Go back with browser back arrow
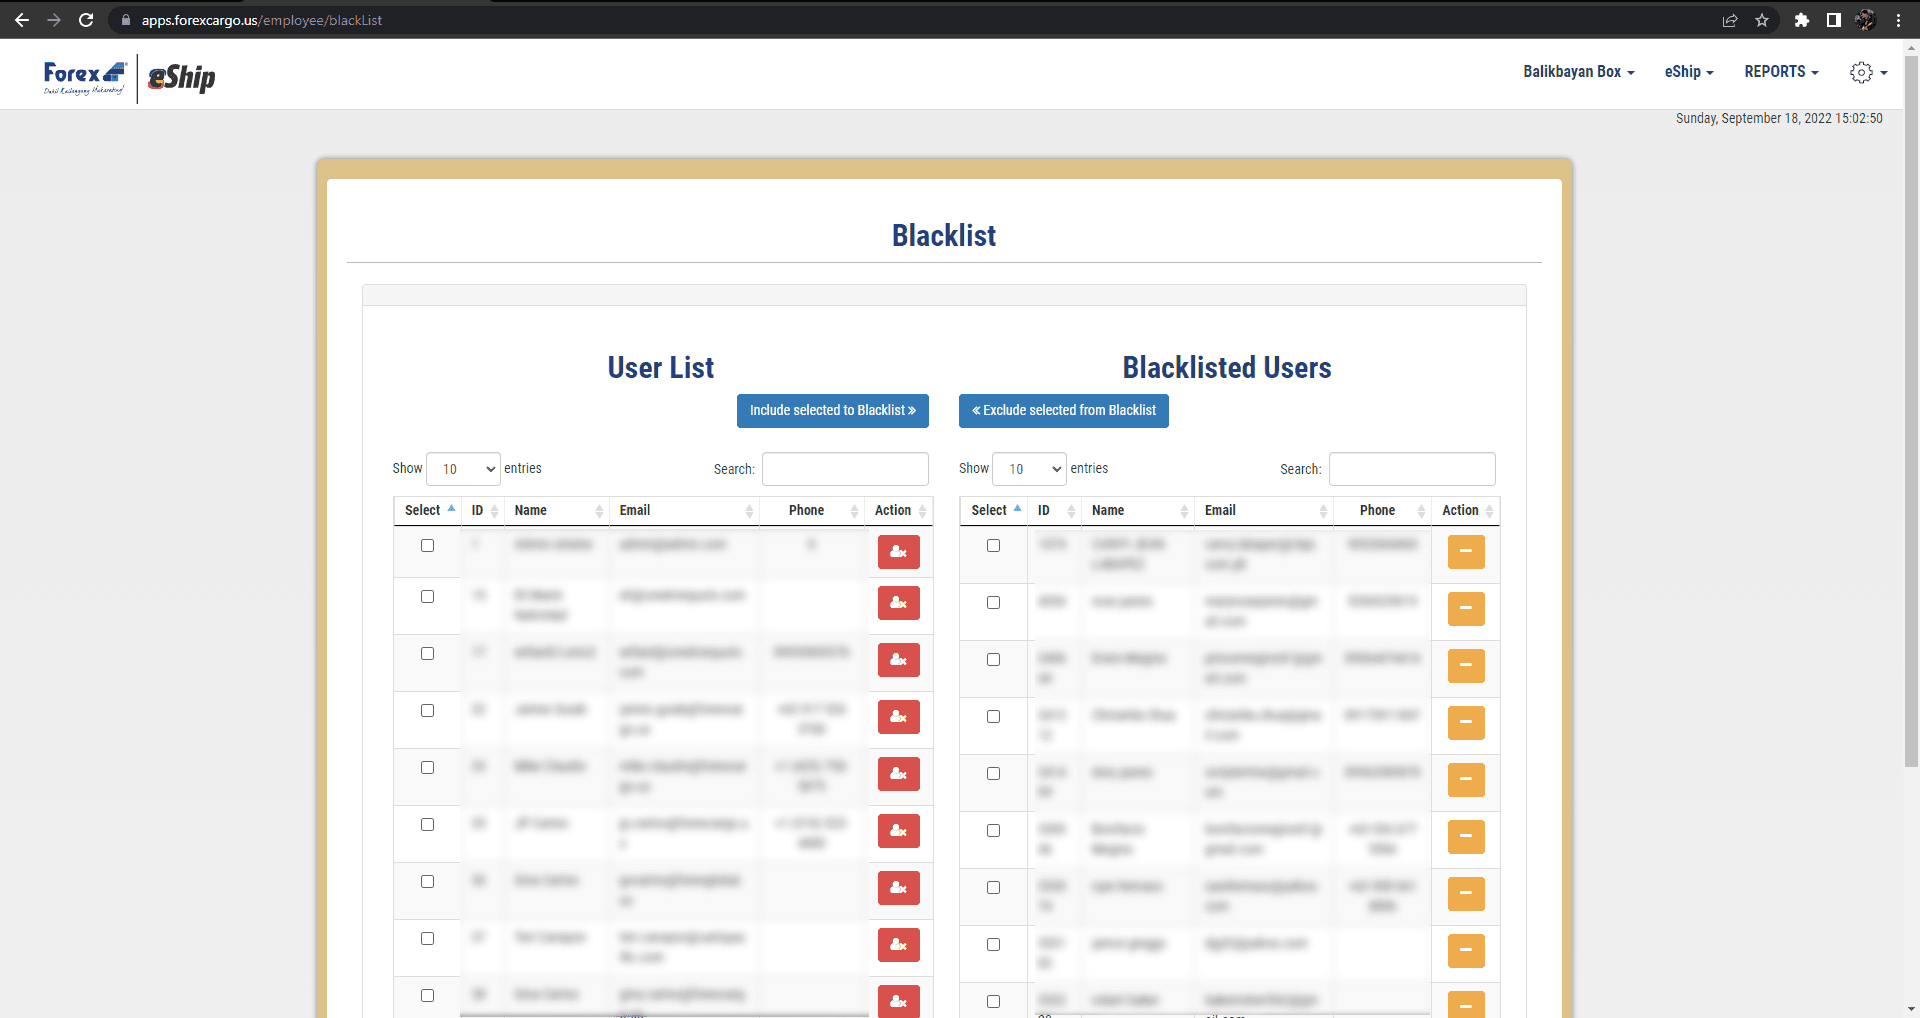This screenshot has width=1920, height=1018. (22, 20)
